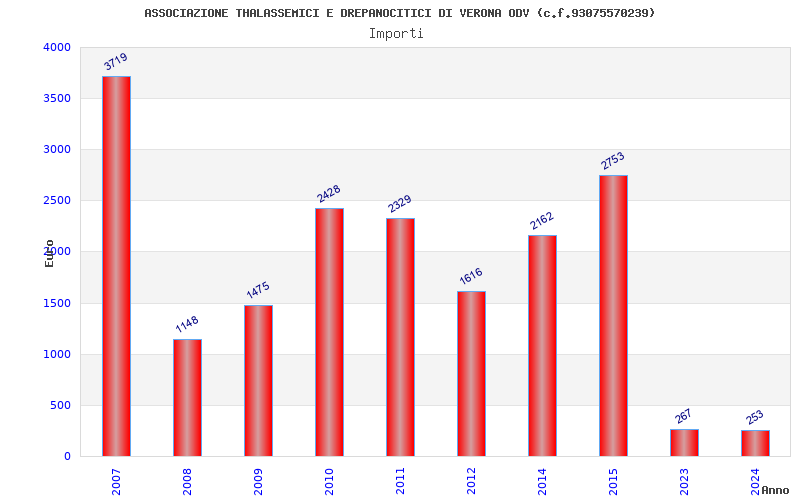Viewport: 800px width, 500px height.
Task: Select the 2011 bar
Action: click(x=400, y=337)
